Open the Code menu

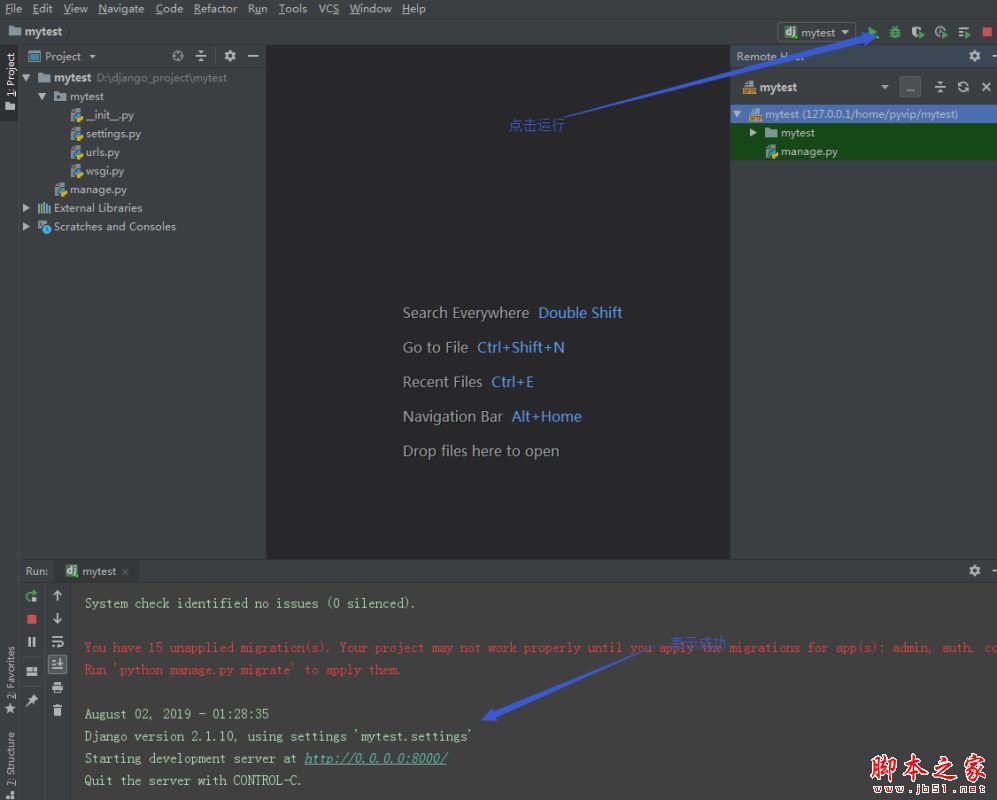pos(169,9)
